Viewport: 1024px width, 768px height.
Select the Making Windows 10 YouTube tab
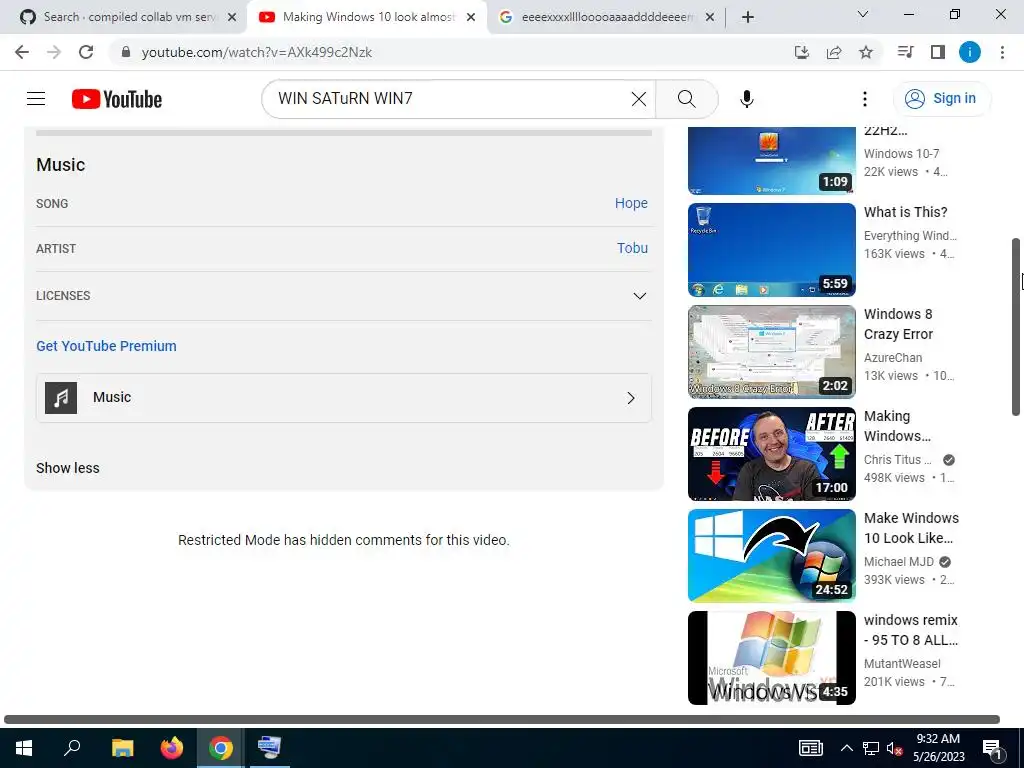pos(366,17)
